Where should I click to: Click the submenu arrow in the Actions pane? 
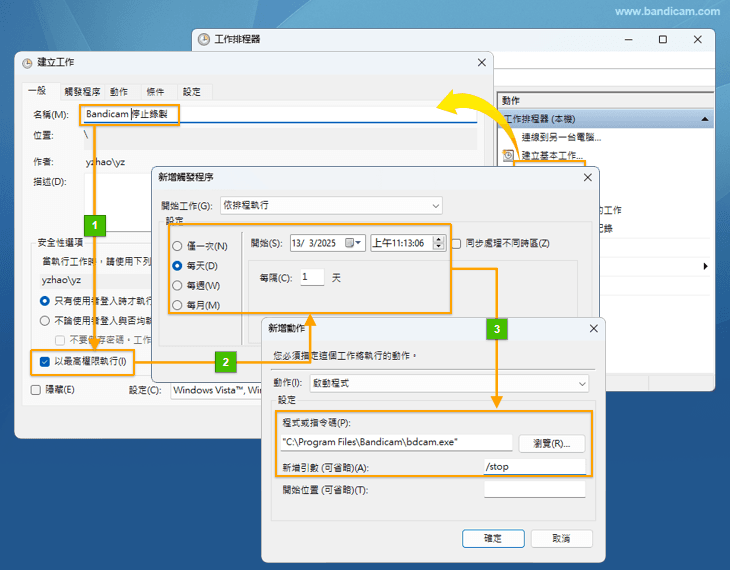coord(705,266)
